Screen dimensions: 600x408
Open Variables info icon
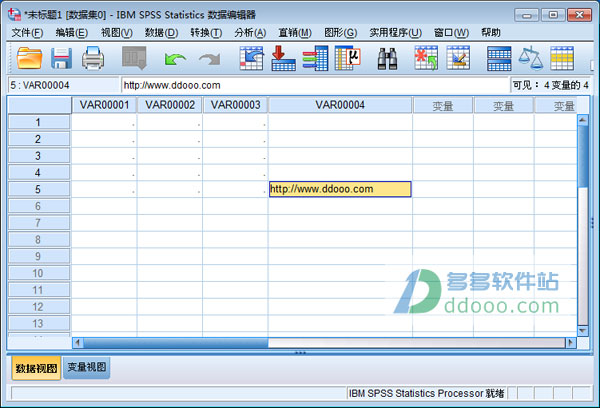(x=315, y=58)
